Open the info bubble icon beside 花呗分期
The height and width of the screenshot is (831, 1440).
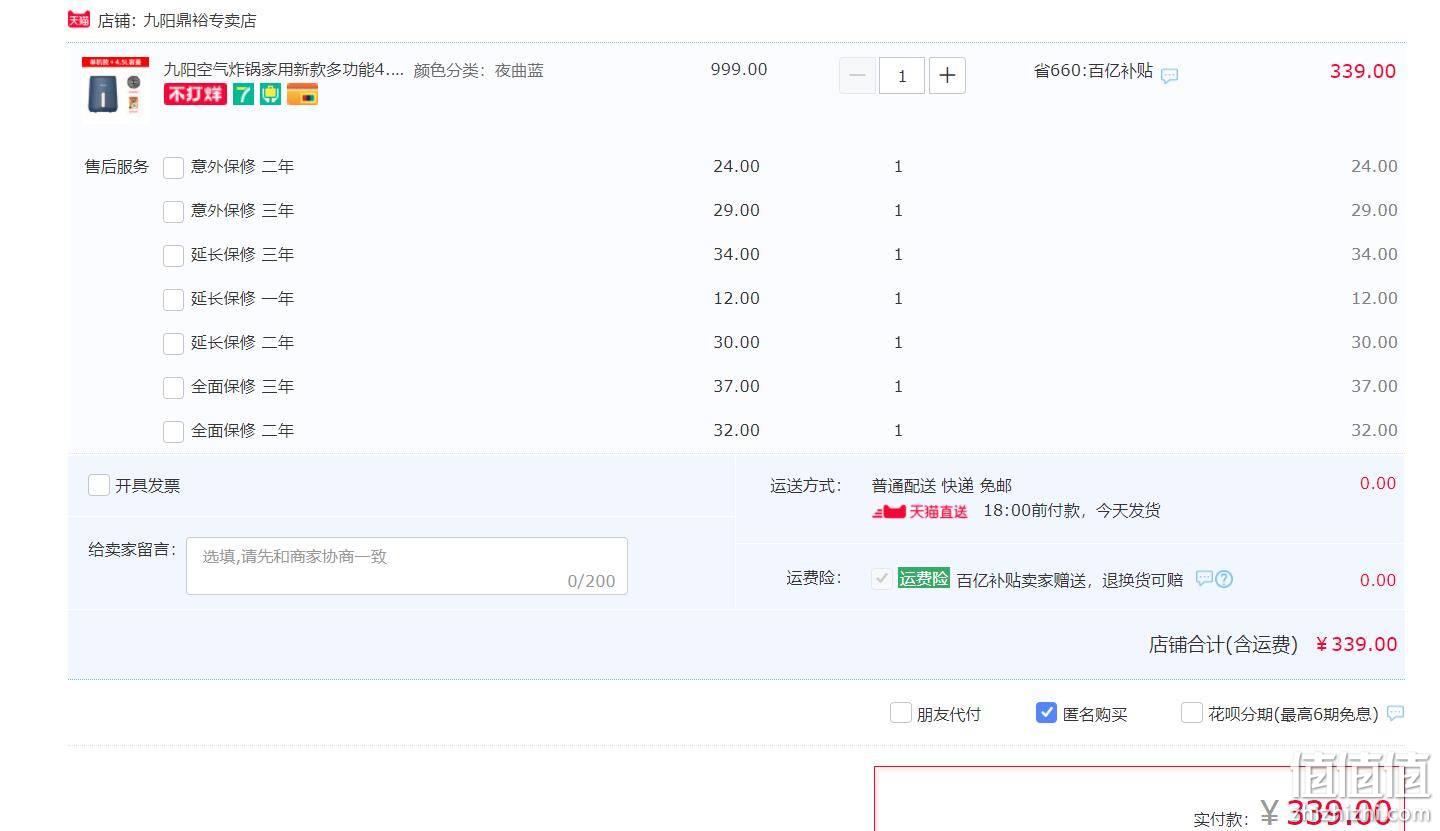pyautogui.click(x=1396, y=713)
